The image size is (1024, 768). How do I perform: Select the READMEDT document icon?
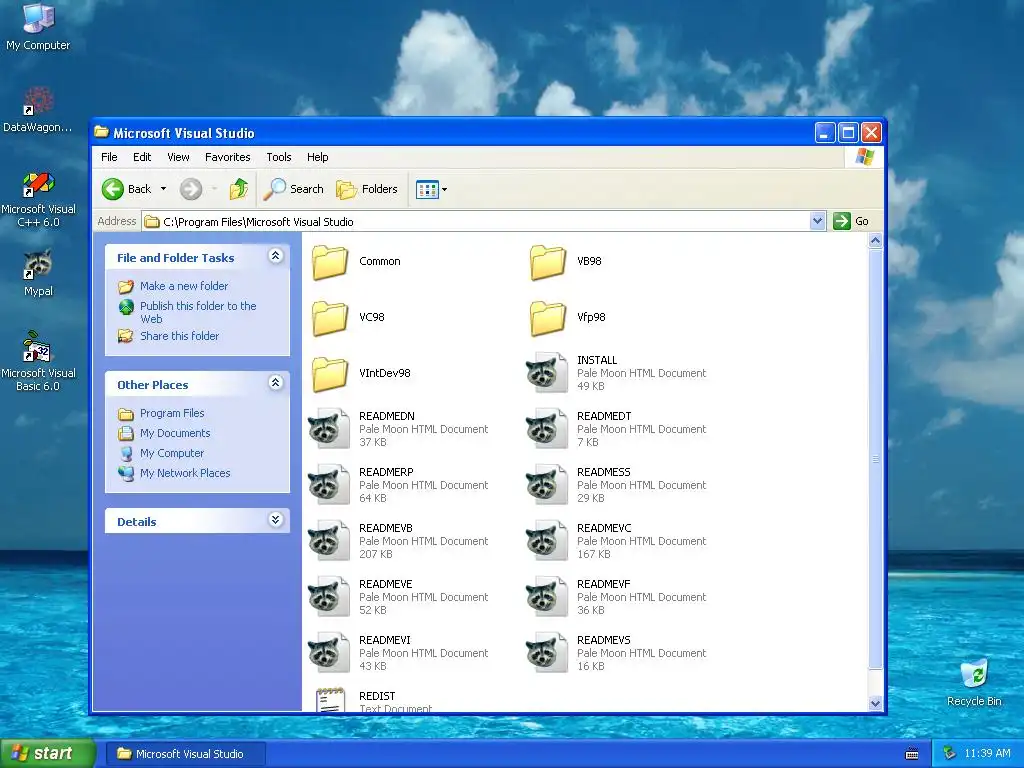point(547,429)
